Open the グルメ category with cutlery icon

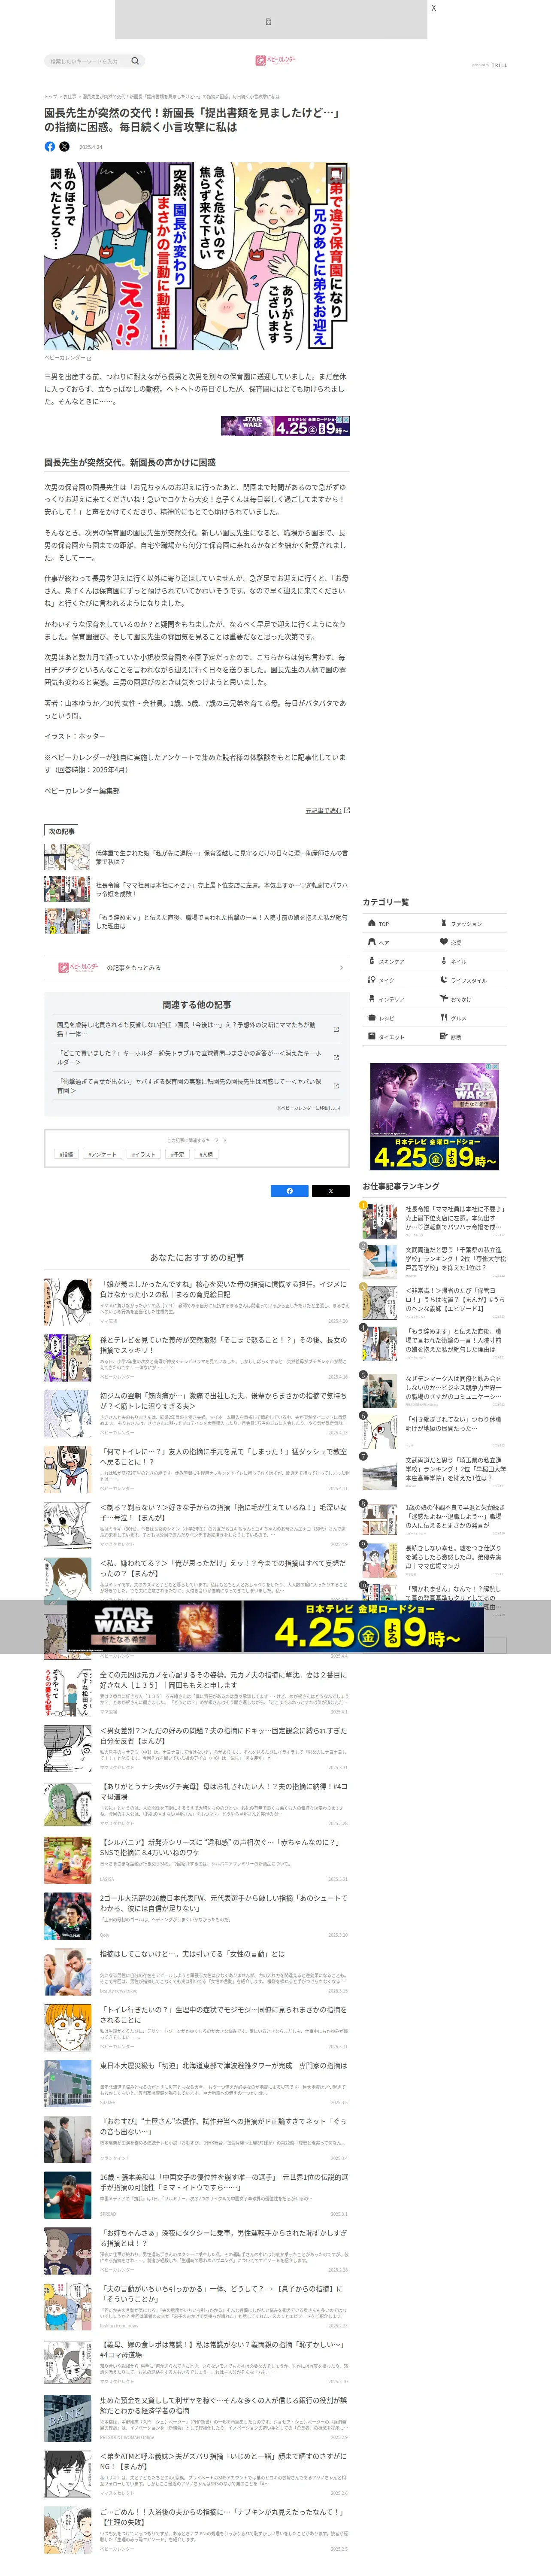pyautogui.click(x=471, y=1018)
